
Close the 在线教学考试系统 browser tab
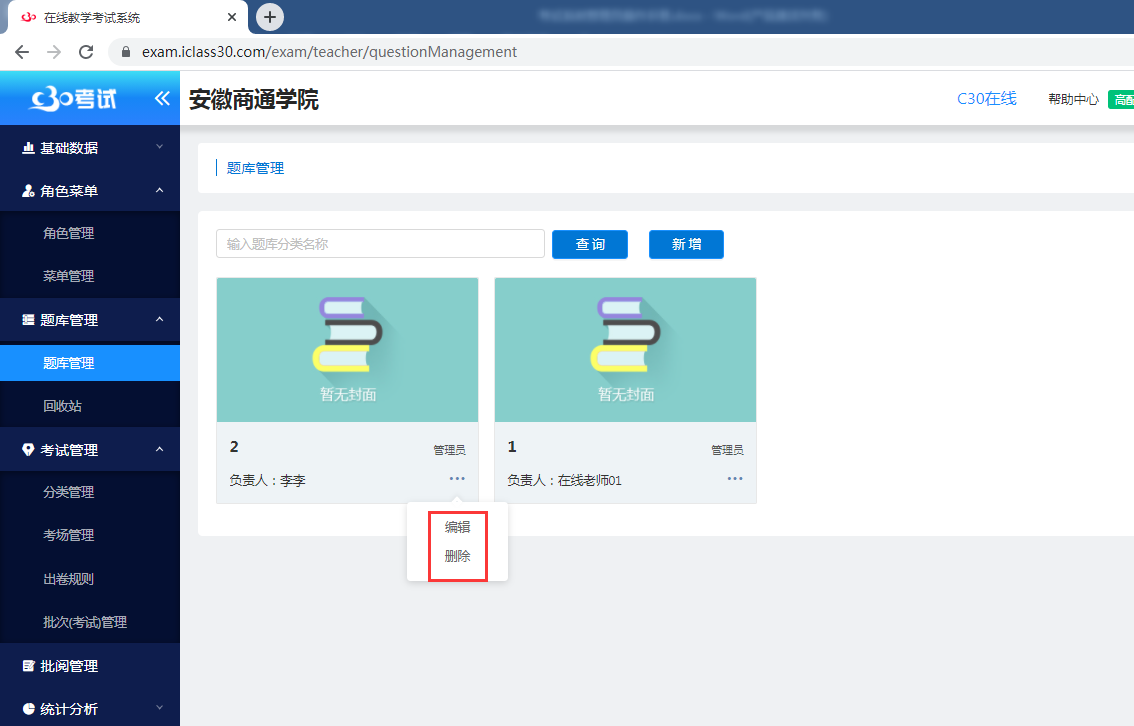tap(232, 17)
